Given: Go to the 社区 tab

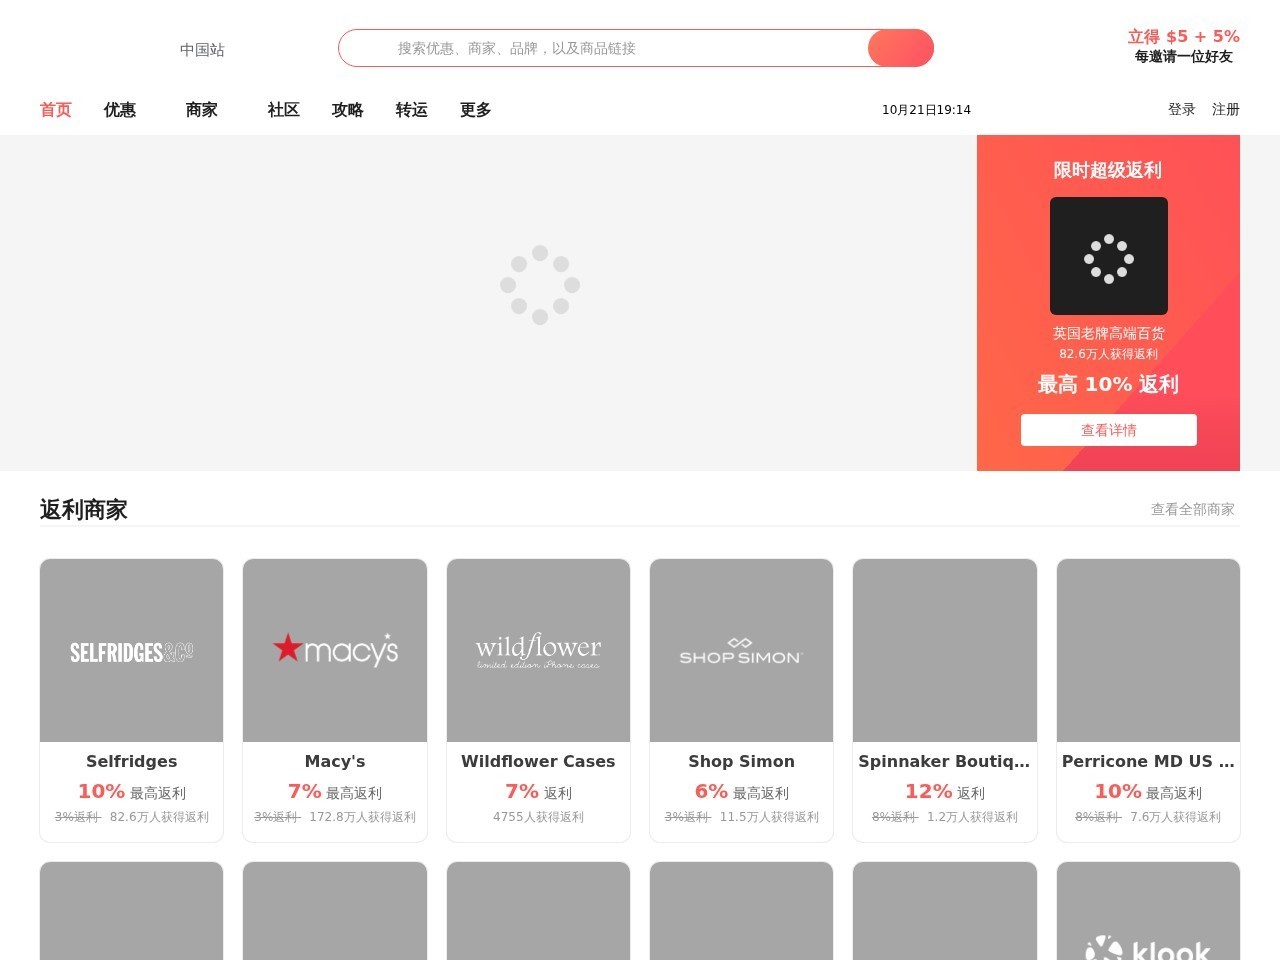Looking at the screenshot, I should (284, 110).
